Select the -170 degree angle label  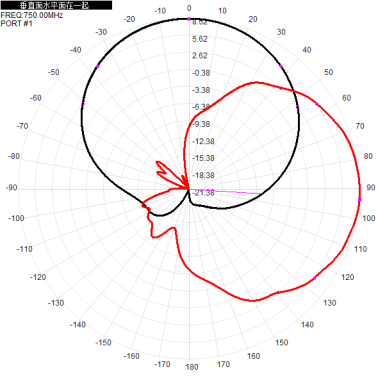click(x=162, y=364)
